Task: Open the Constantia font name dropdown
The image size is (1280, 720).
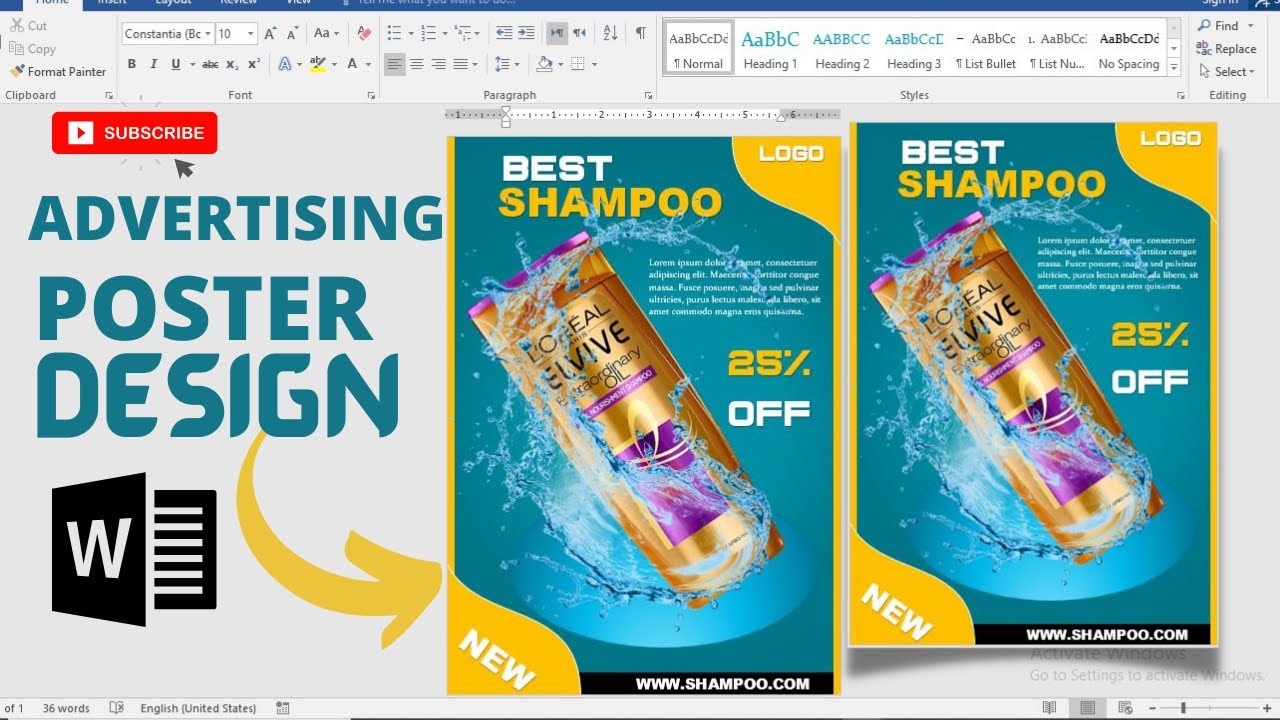Action: [208, 34]
